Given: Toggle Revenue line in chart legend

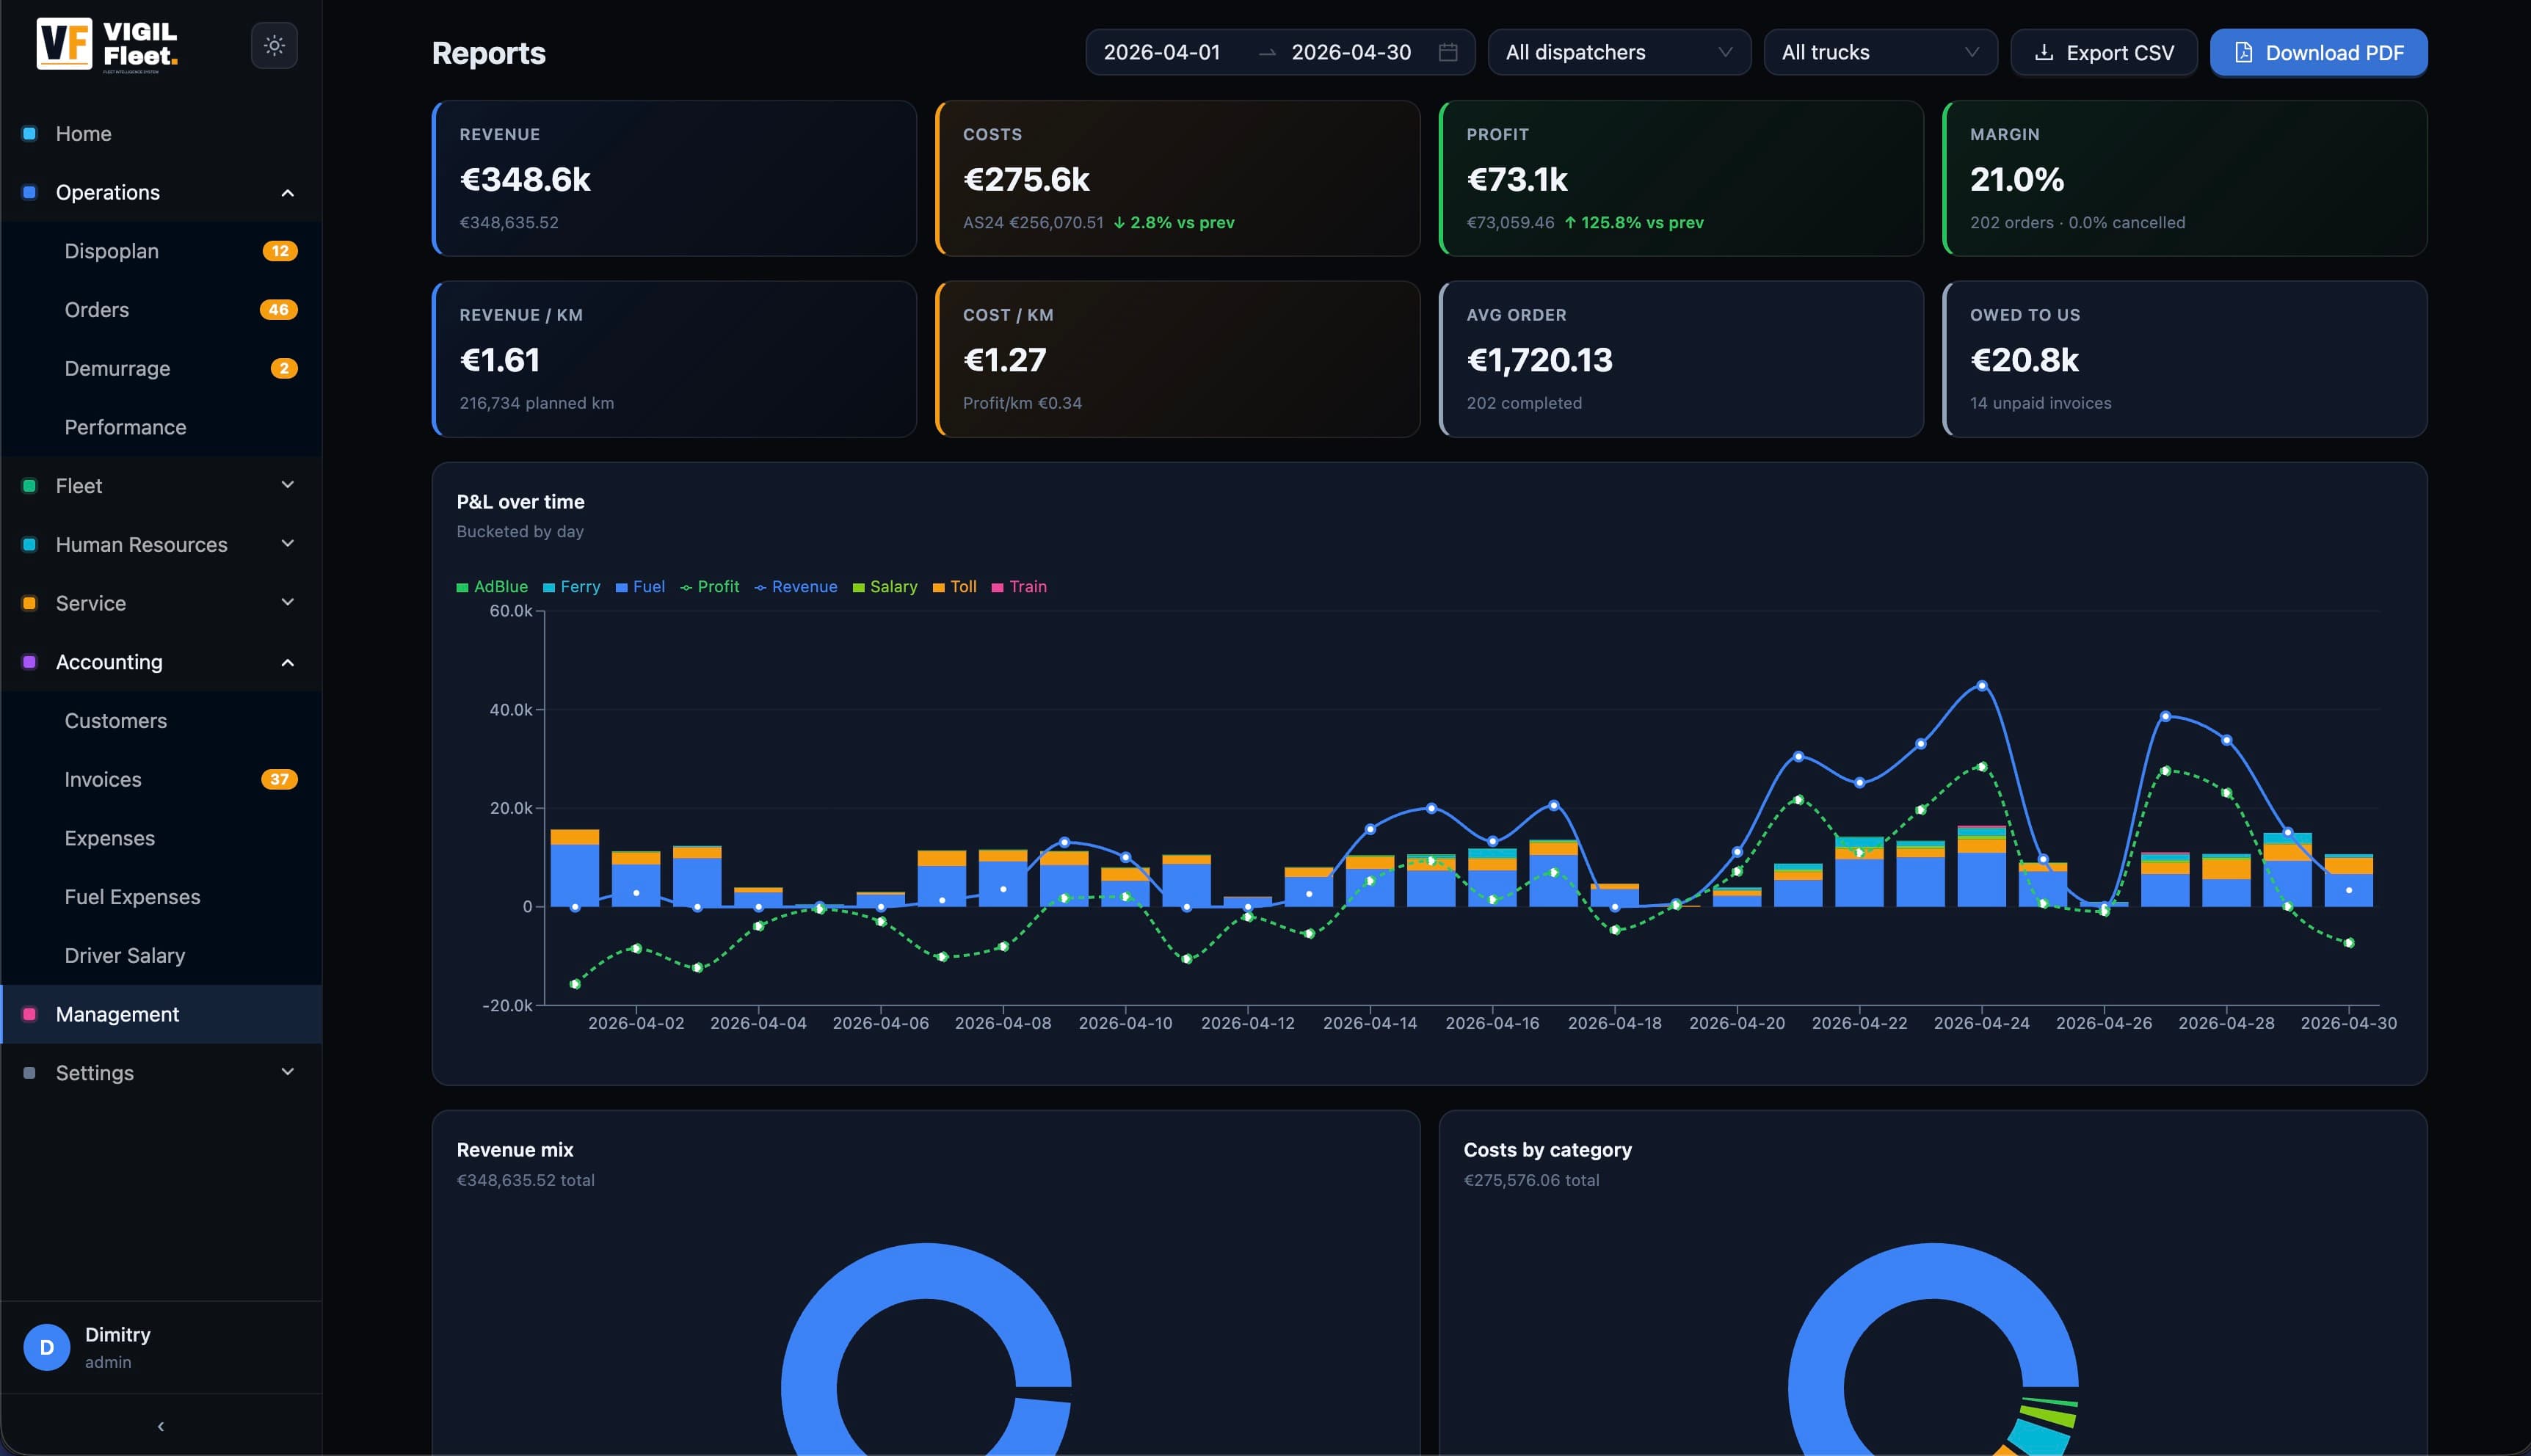Looking at the screenshot, I should pos(796,587).
